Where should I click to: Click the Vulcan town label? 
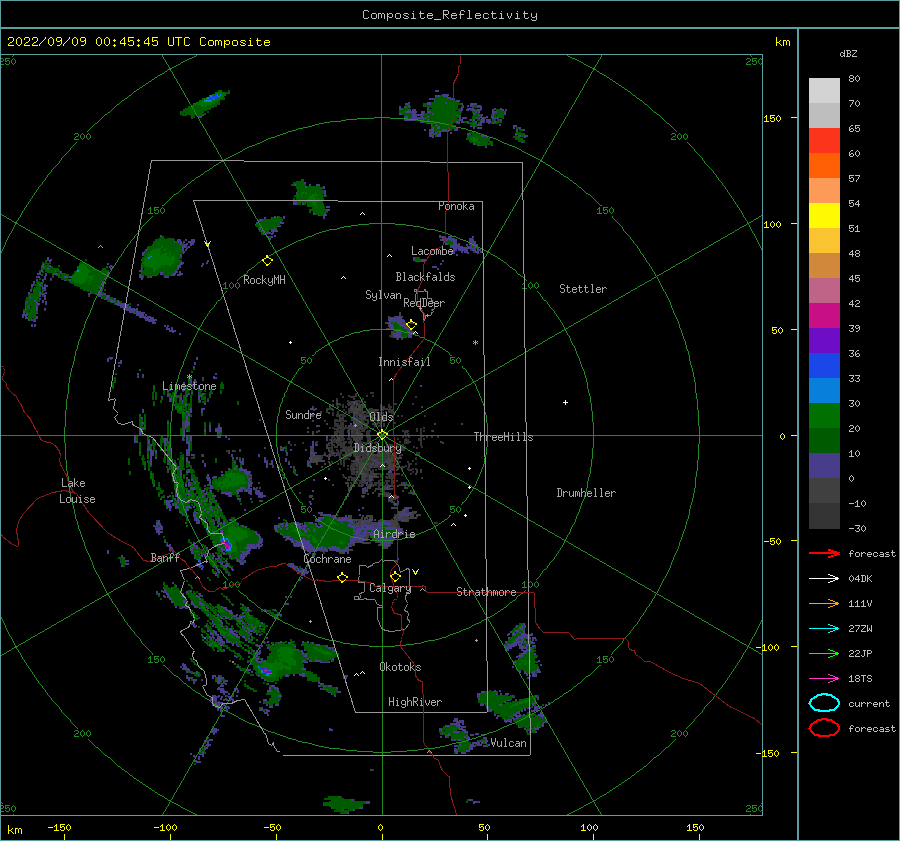508,743
